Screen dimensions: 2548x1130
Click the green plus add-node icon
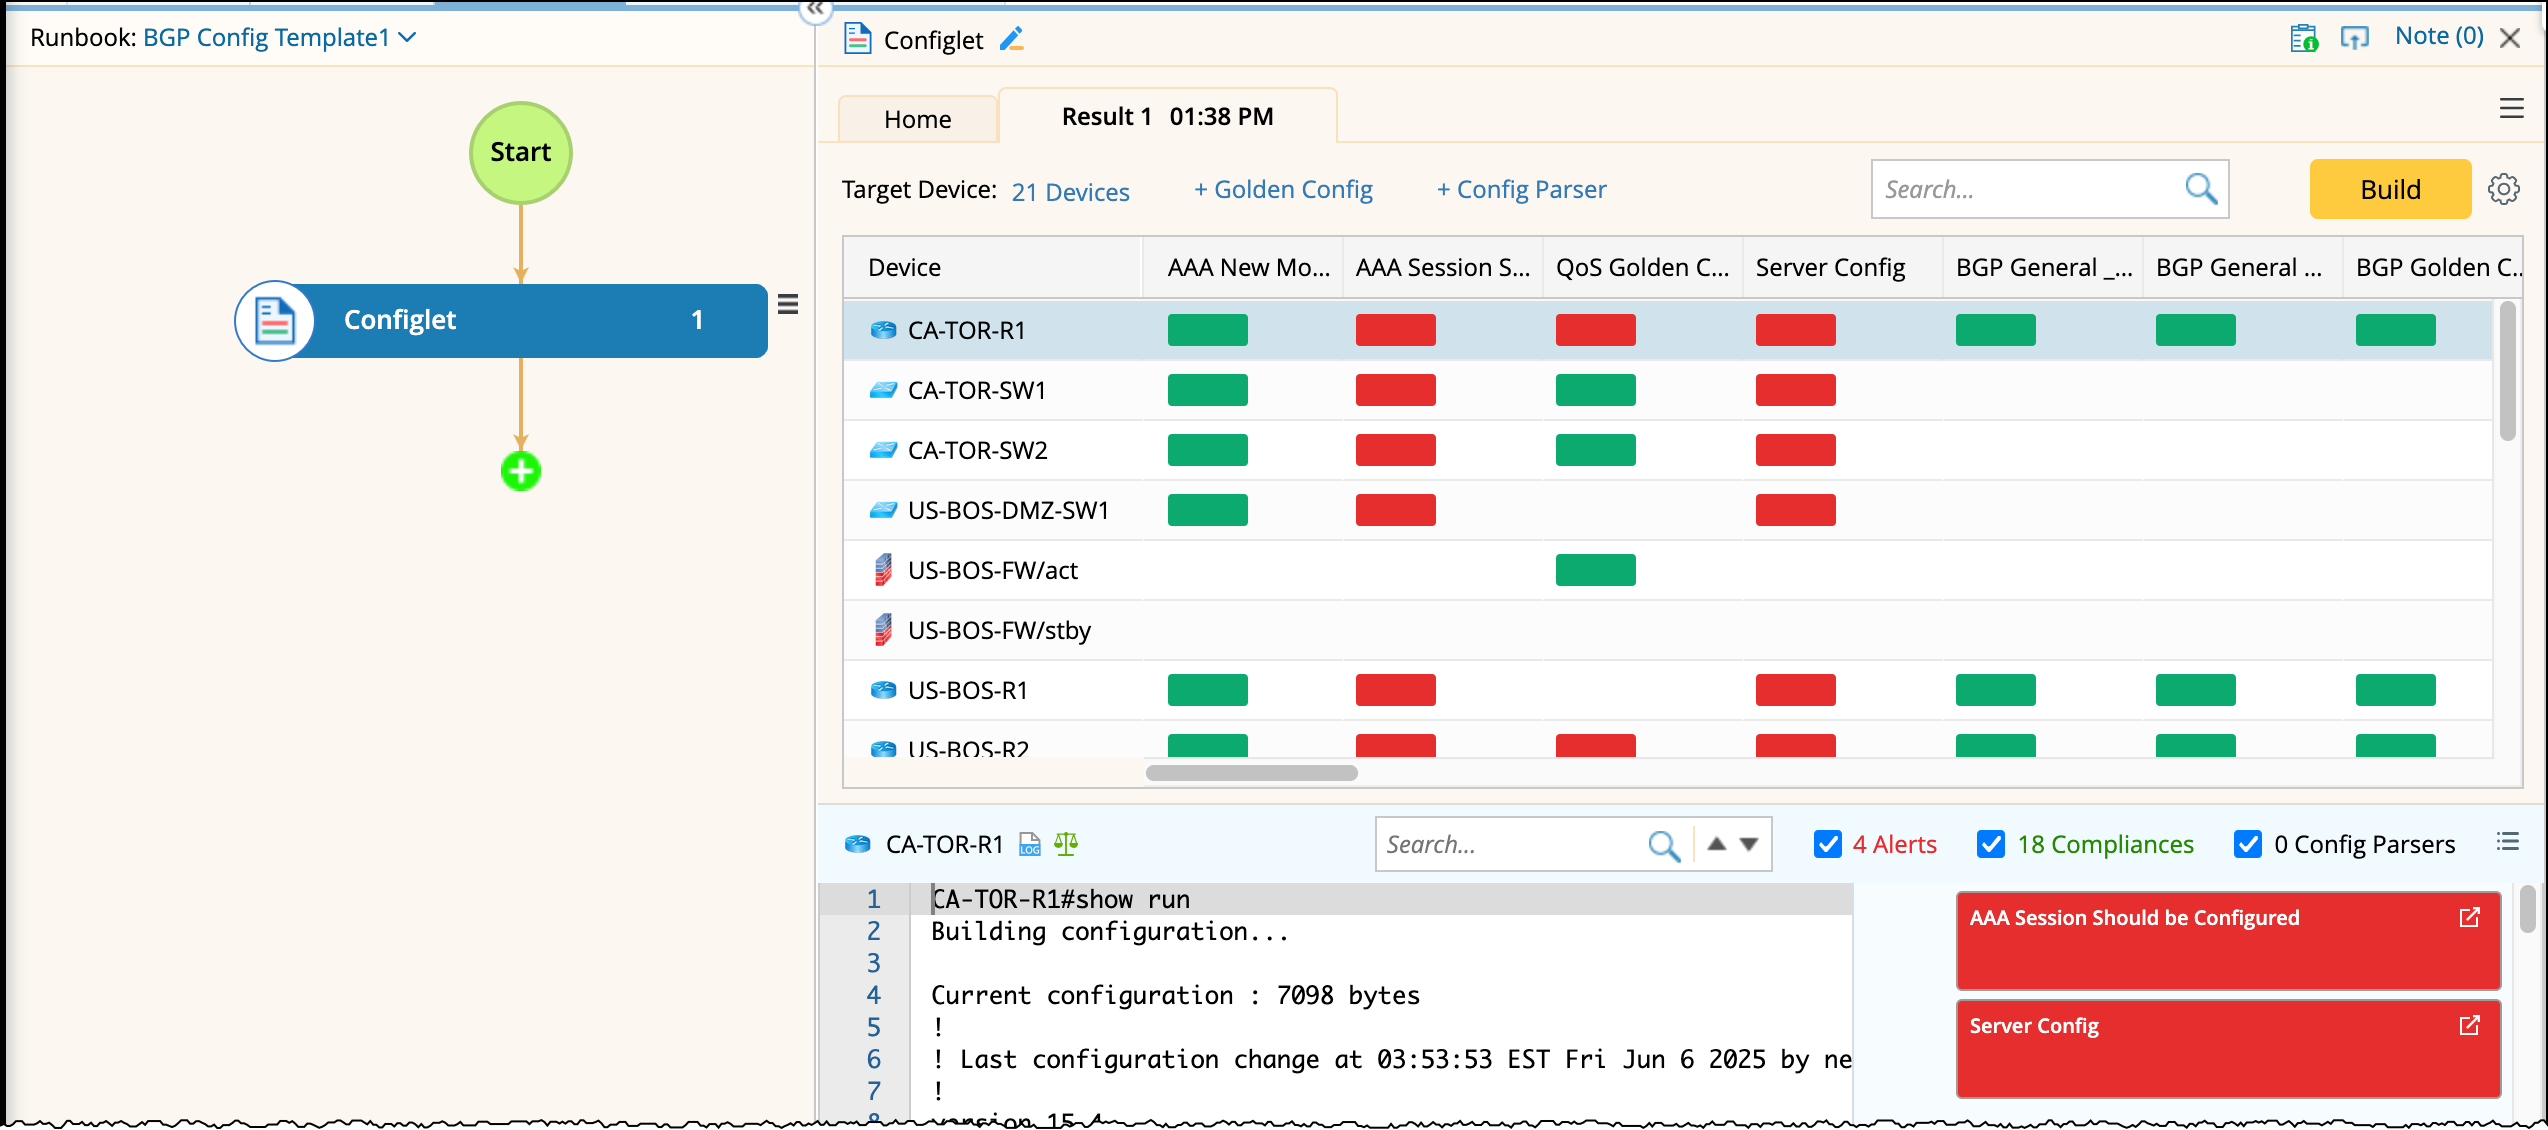520,471
